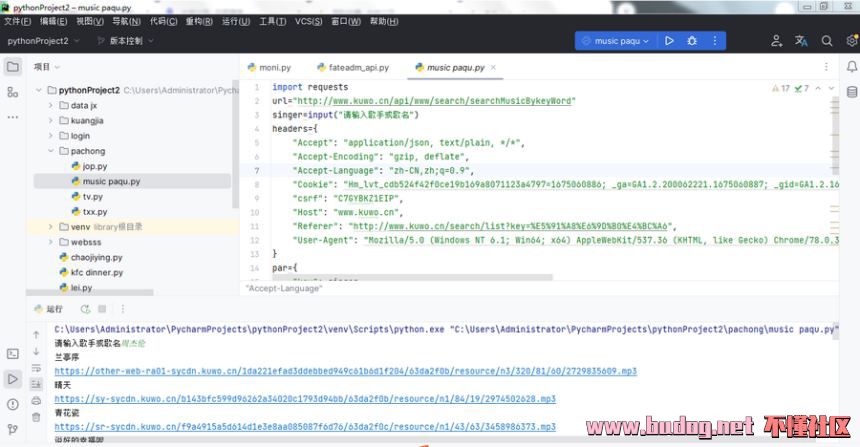Open the 2974502628.mp3 link in console
The height and width of the screenshot is (447, 860).
click(x=305, y=399)
